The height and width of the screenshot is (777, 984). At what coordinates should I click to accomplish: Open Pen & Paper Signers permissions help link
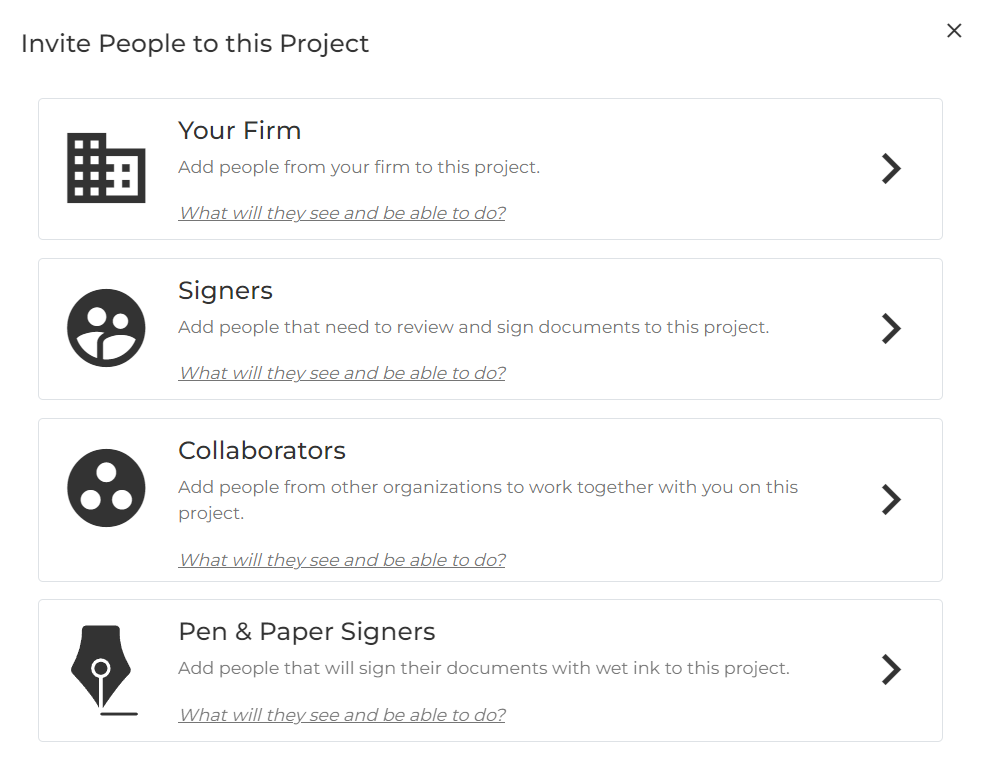(x=342, y=715)
